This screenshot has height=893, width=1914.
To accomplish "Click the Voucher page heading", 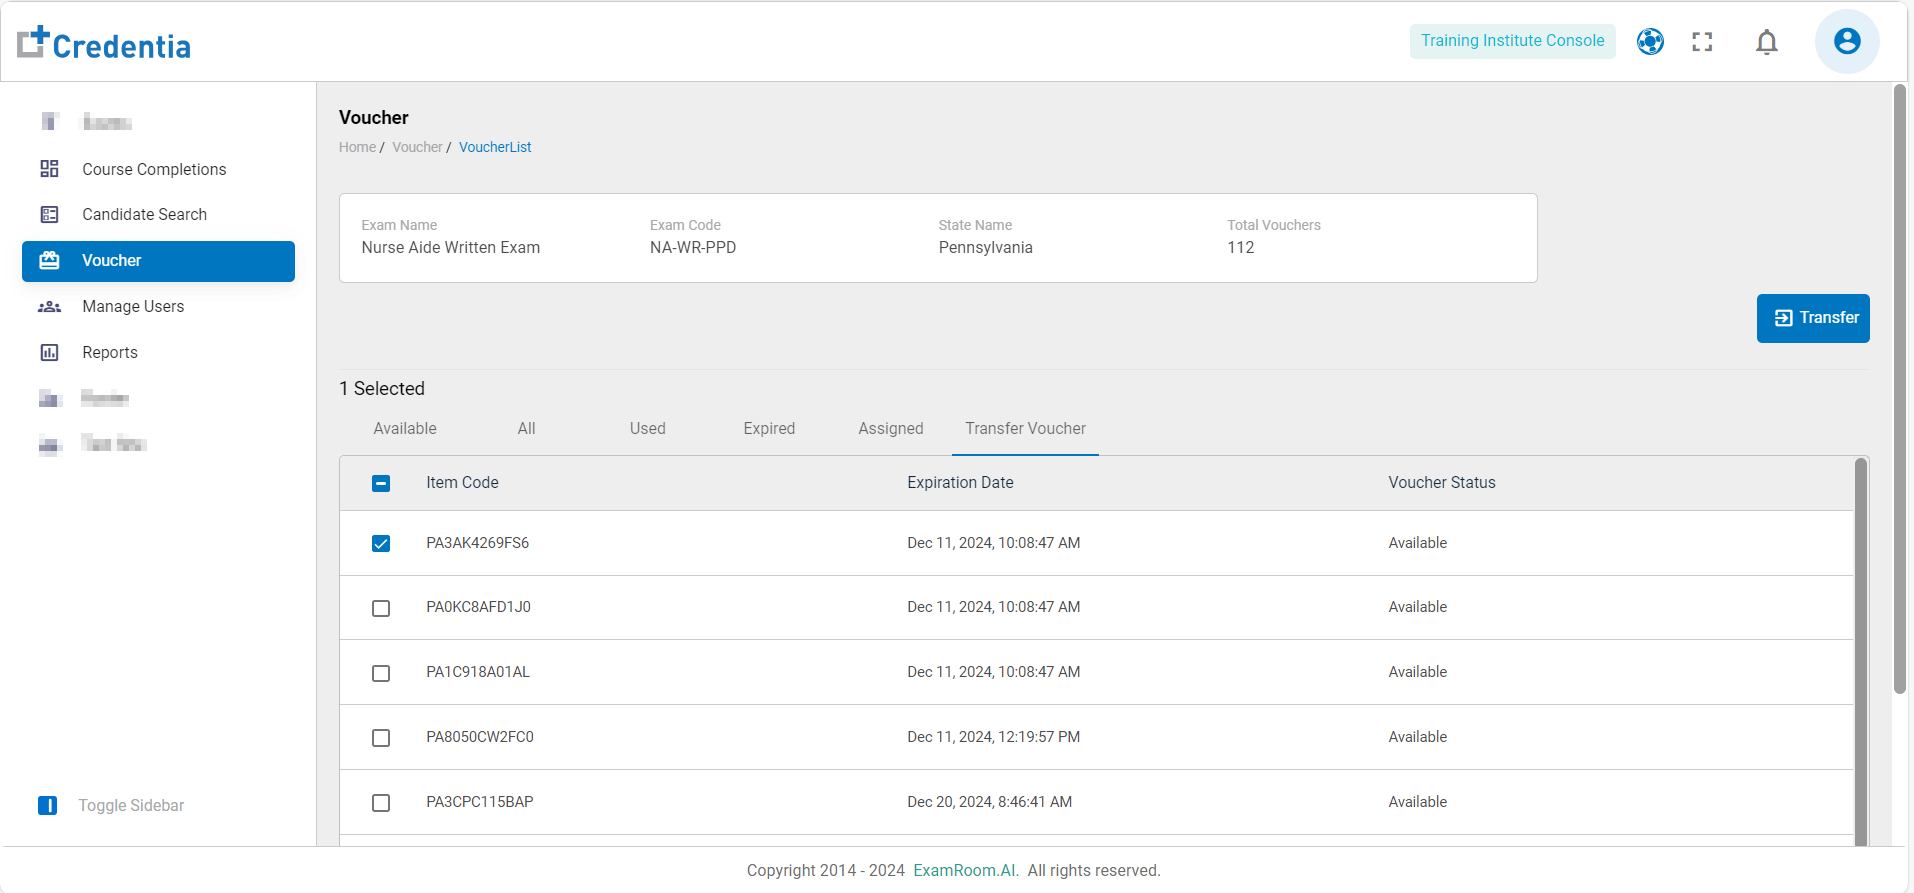I will click(x=374, y=118).
